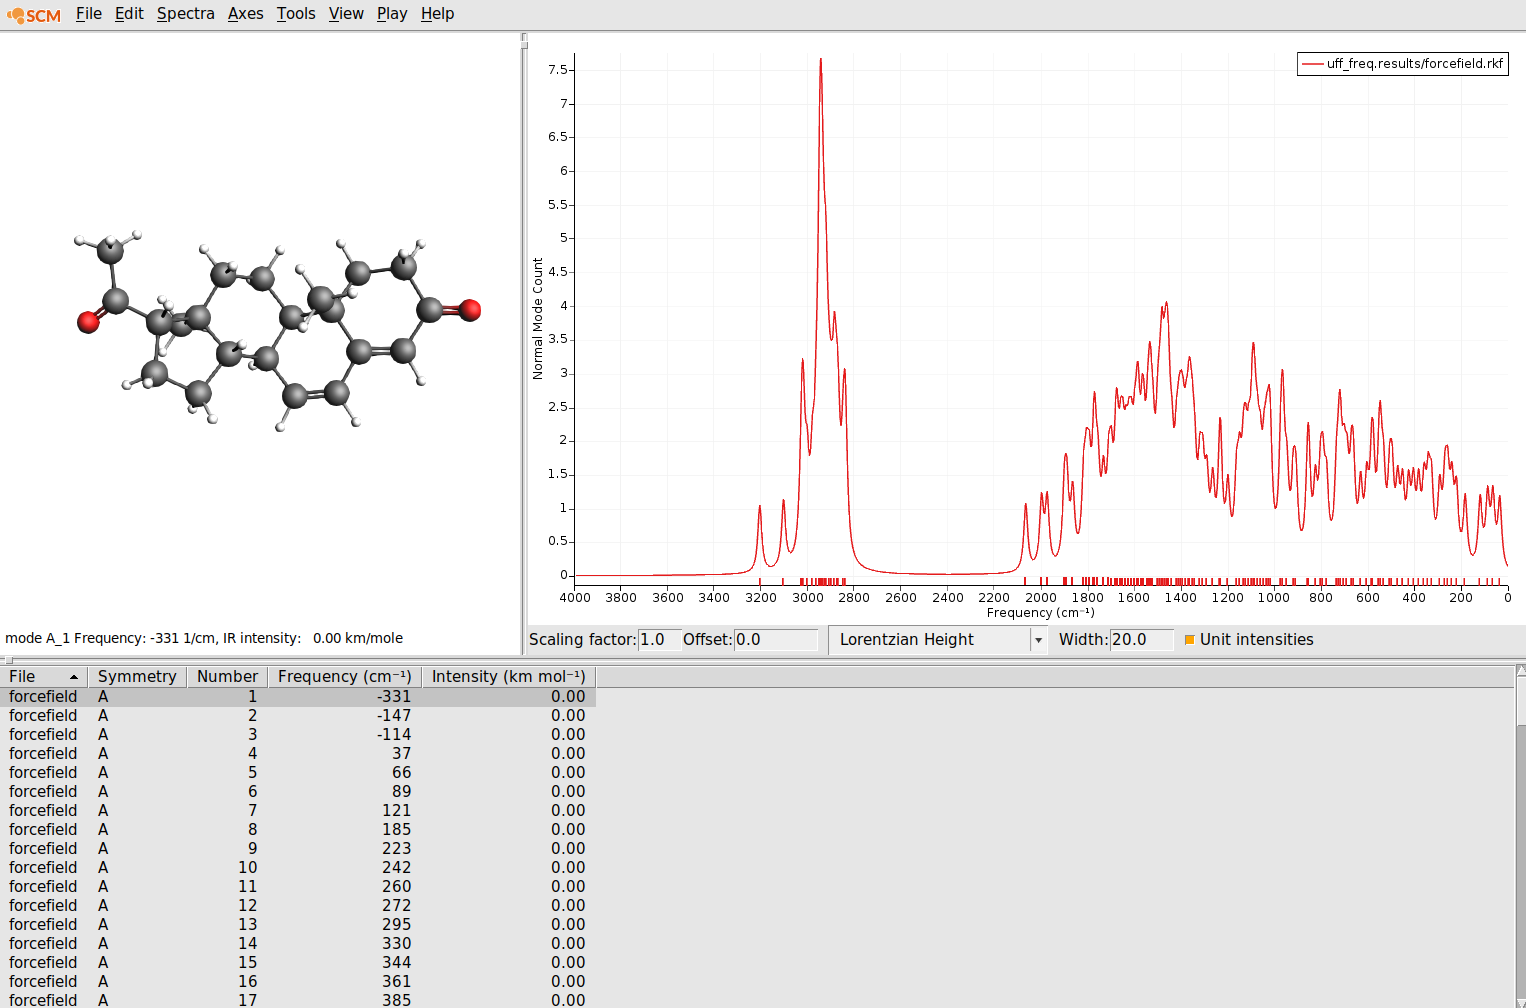Screen dimensions: 1526x1008
Task: Click the SCM logo icon
Action: tap(34, 15)
